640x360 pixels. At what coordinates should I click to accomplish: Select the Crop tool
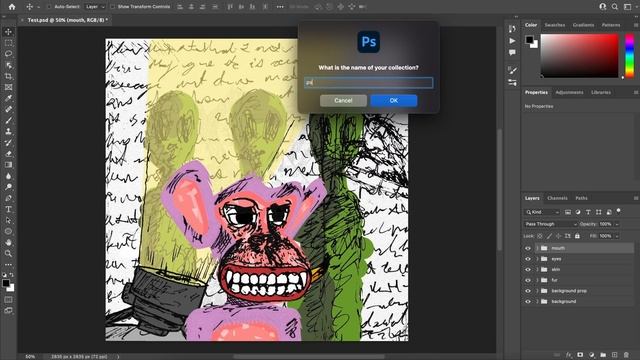(8, 76)
